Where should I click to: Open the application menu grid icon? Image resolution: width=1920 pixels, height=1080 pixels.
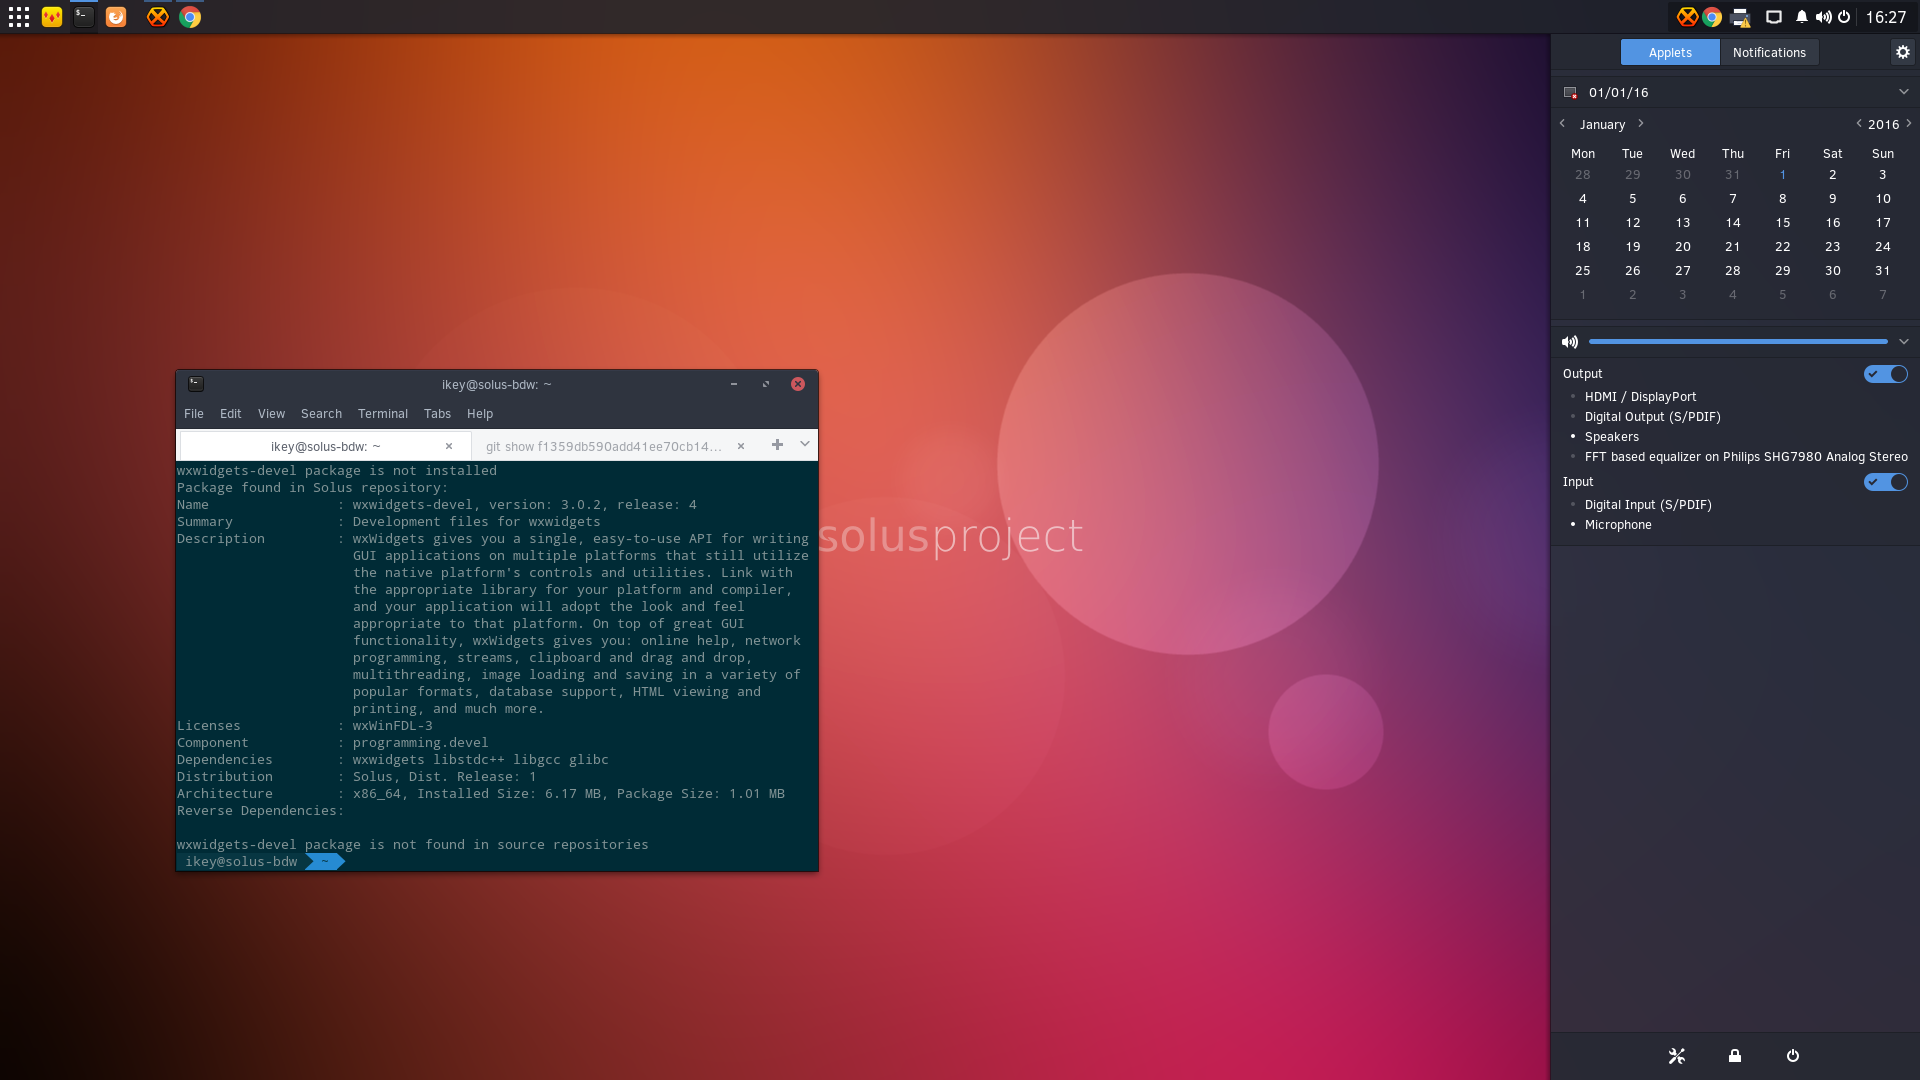coord(19,17)
